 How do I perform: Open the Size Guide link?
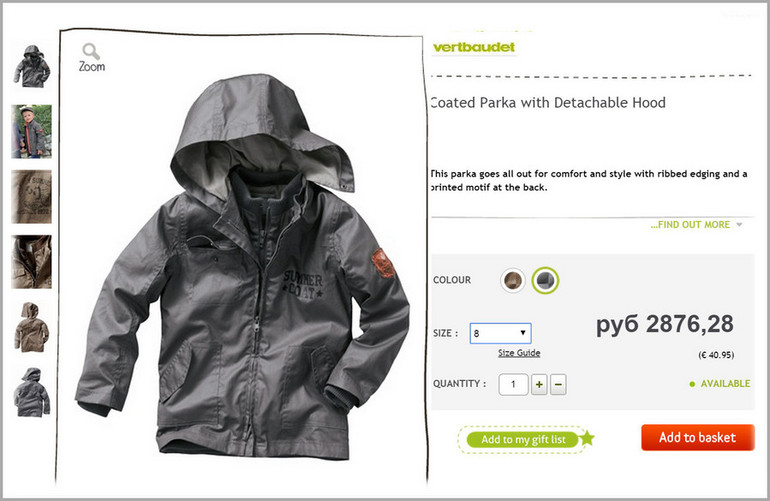coord(519,353)
